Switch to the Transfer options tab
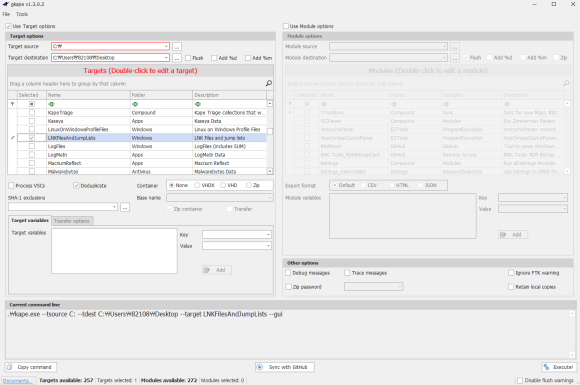The width and height of the screenshot is (580, 385). [x=72, y=221]
